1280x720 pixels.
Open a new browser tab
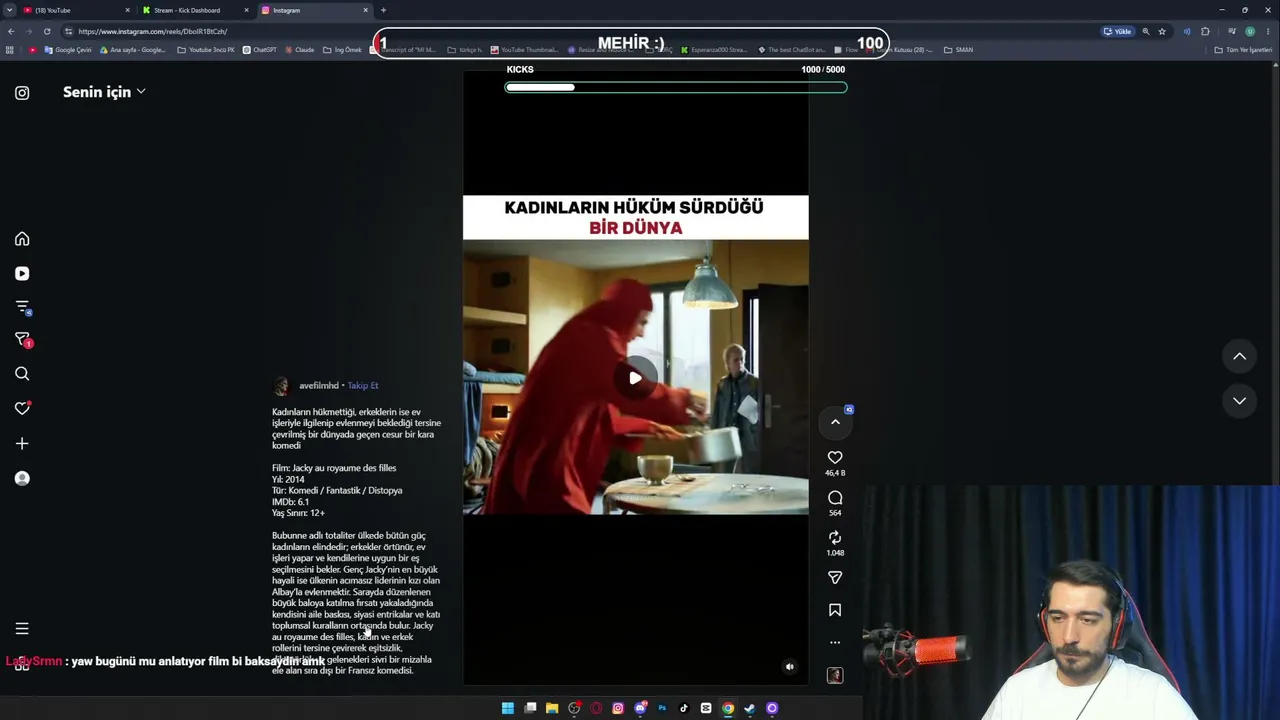383,10
